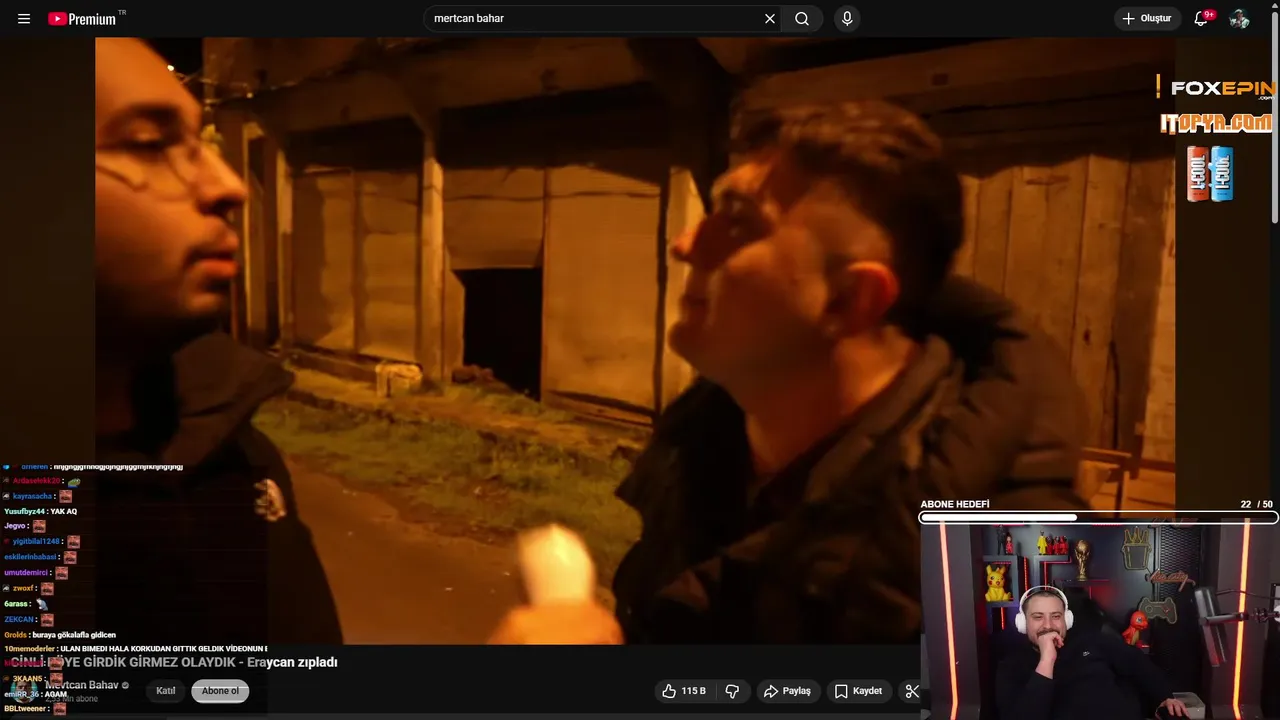Like the video showing 115 B
This screenshot has height=720, width=1280.
coord(684,691)
